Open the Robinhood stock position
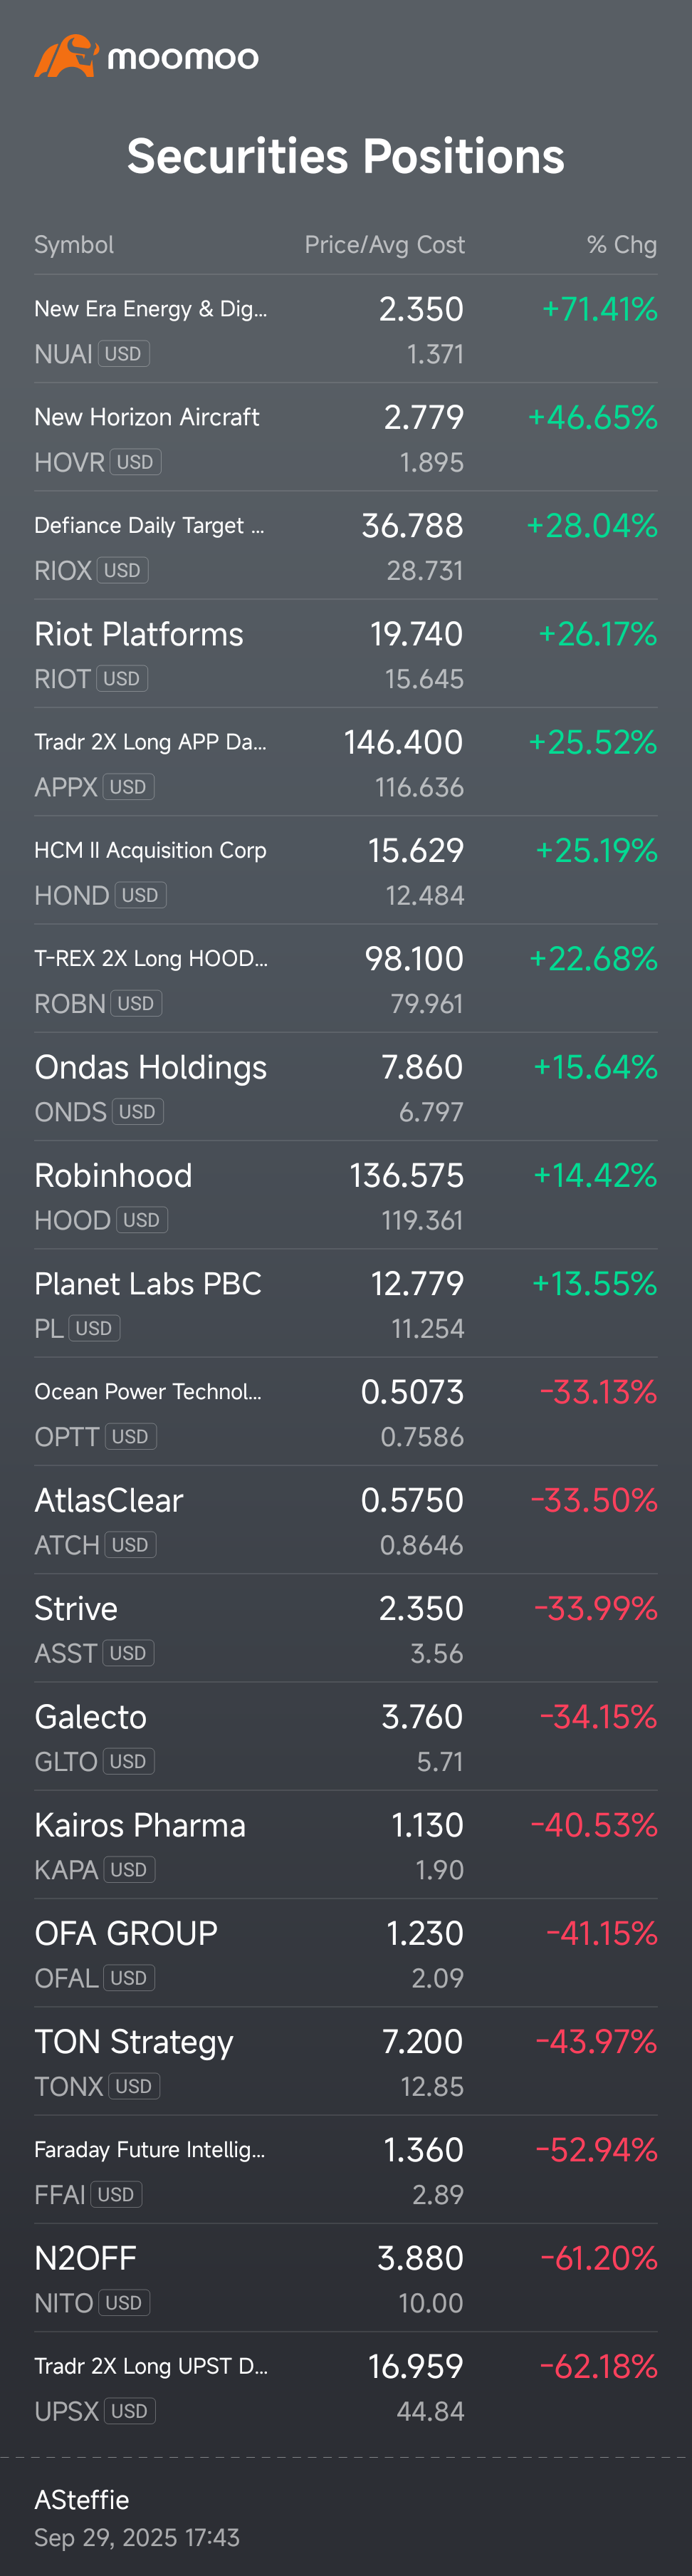This screenshot has width=692, height=2576. click(113, 1175)
